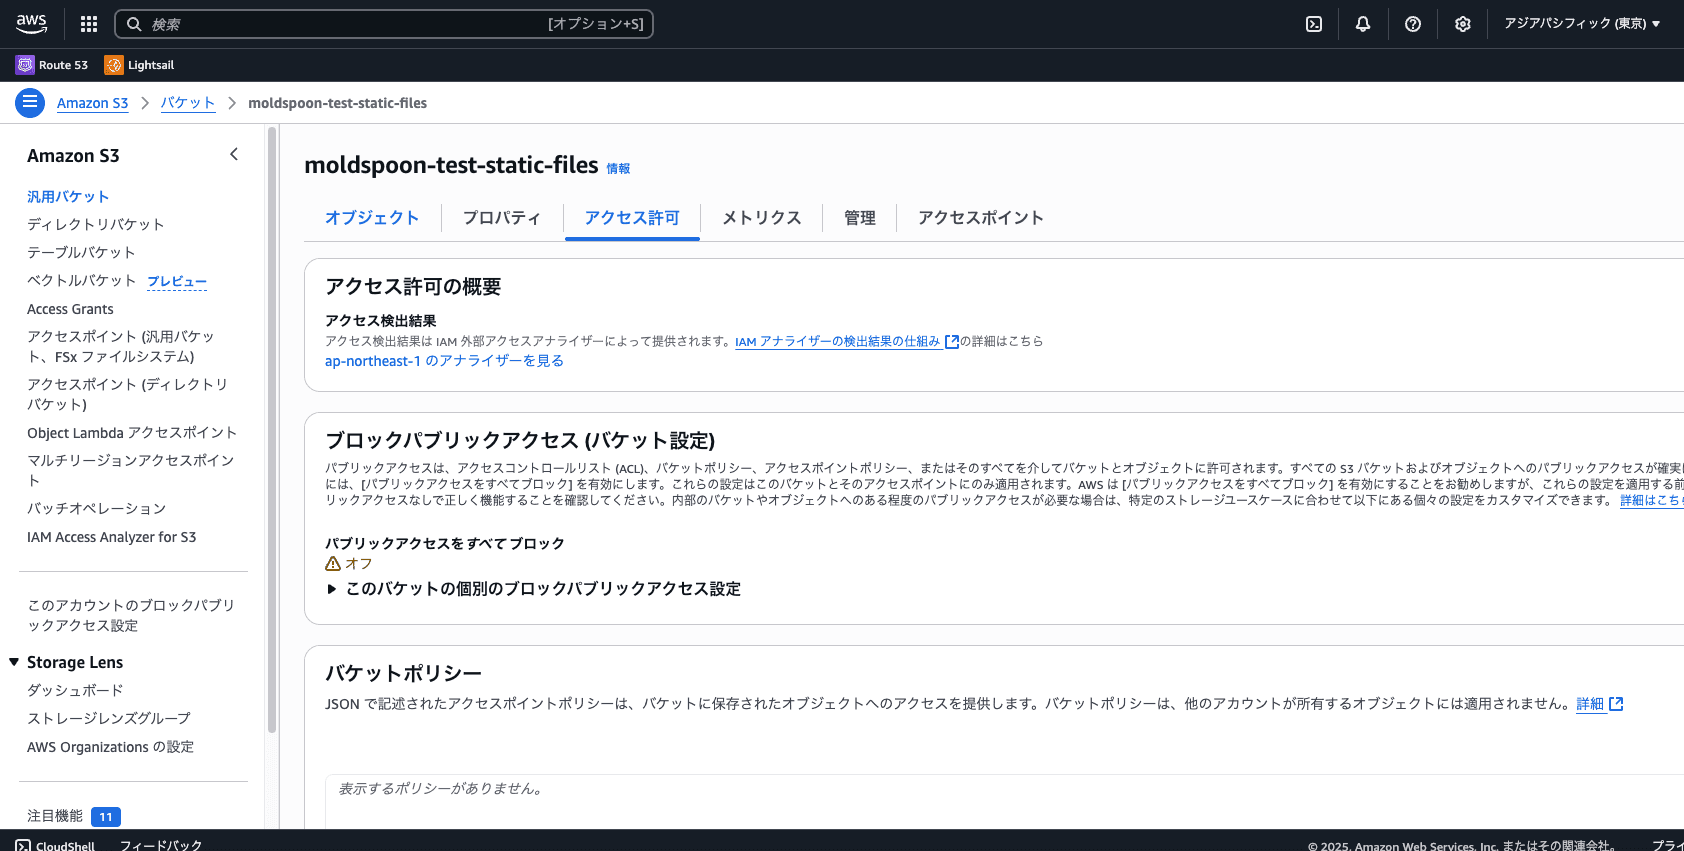Screen dimensions: 1684x851
Task: Open マルチリージョンアクセスポイント in sidebar
Action: click(131, 471)
